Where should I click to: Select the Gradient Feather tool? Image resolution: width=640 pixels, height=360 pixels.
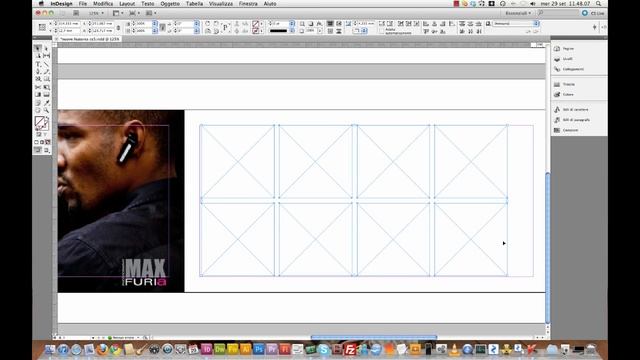pyautogui.click(x=47, y=94)
